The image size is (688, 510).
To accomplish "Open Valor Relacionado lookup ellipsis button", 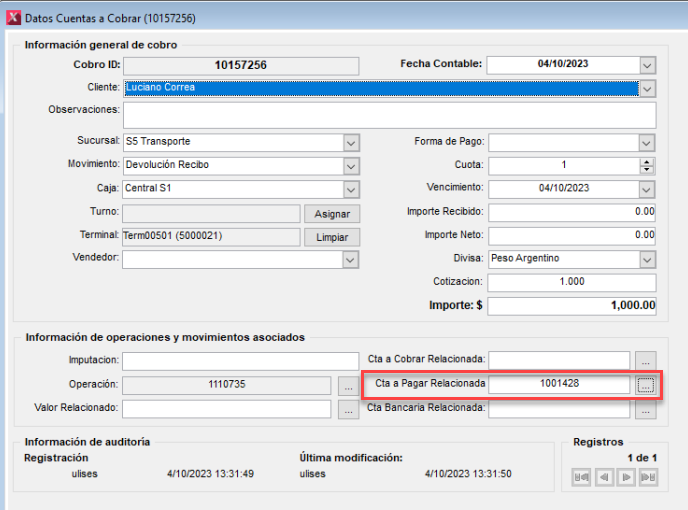I will point(347,409).
